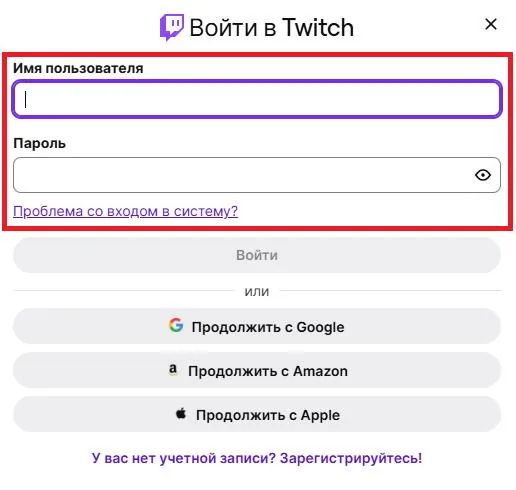Open the Проблема со входом в систему? link
516x490 pixels.
125,211
